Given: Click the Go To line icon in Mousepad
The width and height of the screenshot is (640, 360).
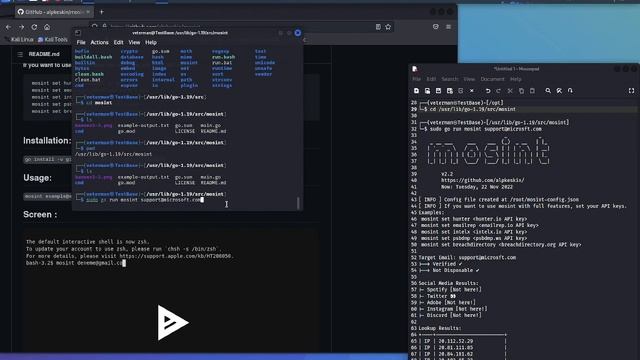Looking at the screenshot, I should point(570,91).
